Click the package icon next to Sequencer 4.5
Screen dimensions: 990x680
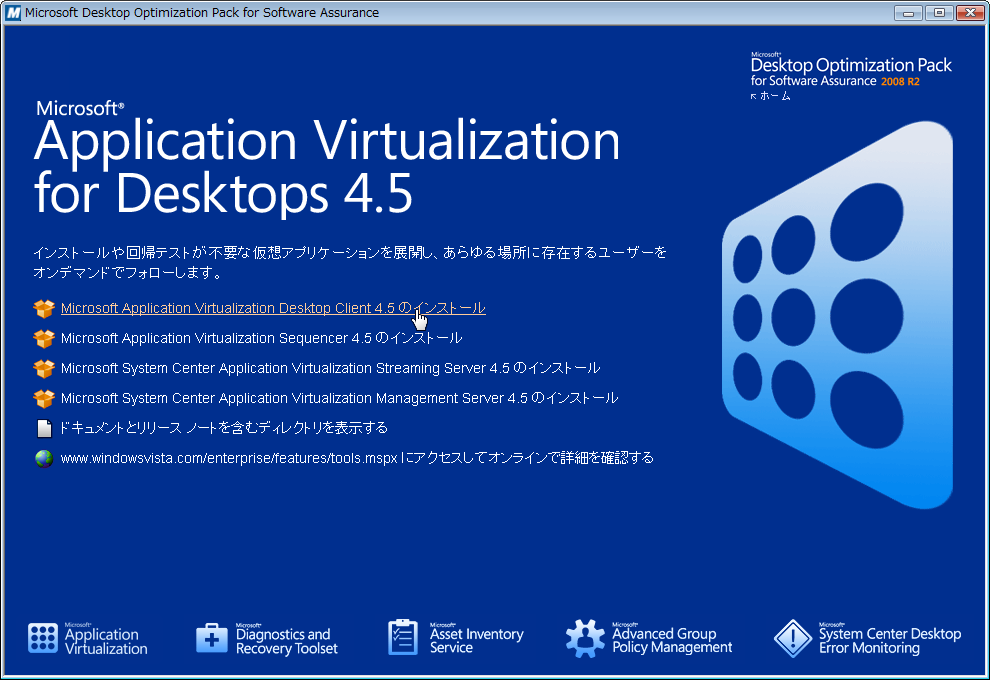pos(43,339)
